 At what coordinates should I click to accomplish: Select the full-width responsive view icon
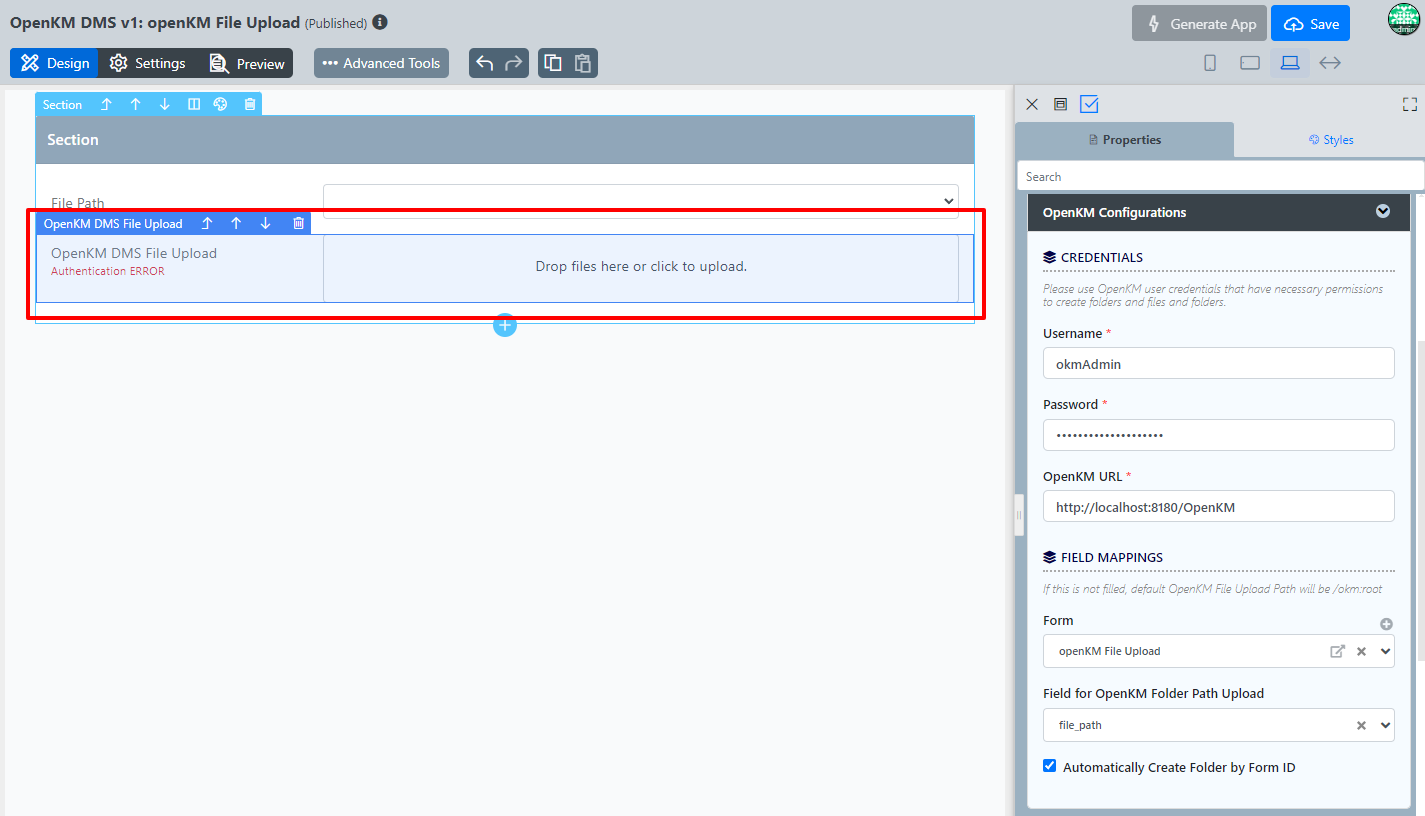click(x=1330, y=63)
